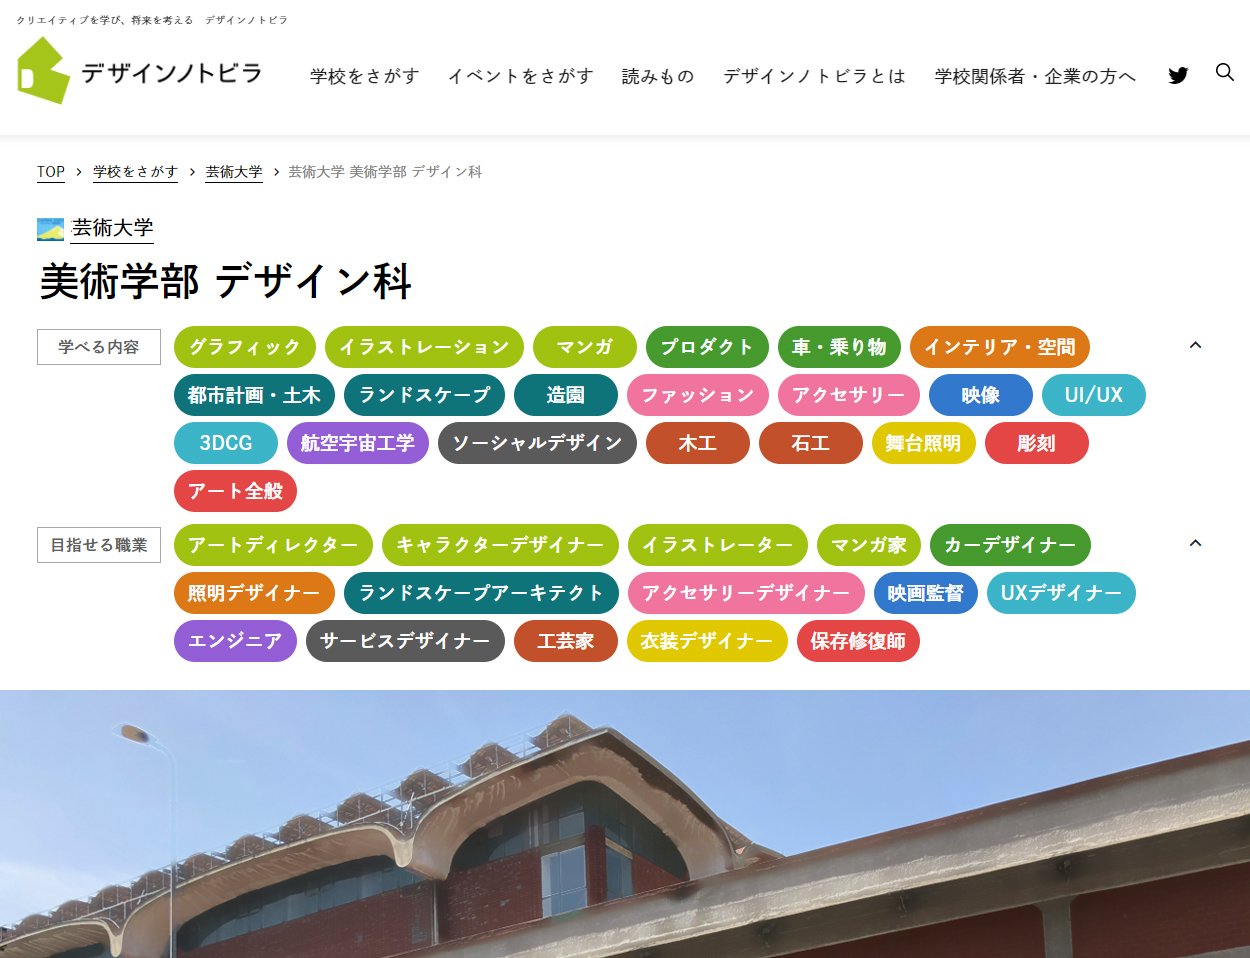Click the マンガ家 career tag
Viewport: 1250px width, 958px height.
click(x=869, y=545)
